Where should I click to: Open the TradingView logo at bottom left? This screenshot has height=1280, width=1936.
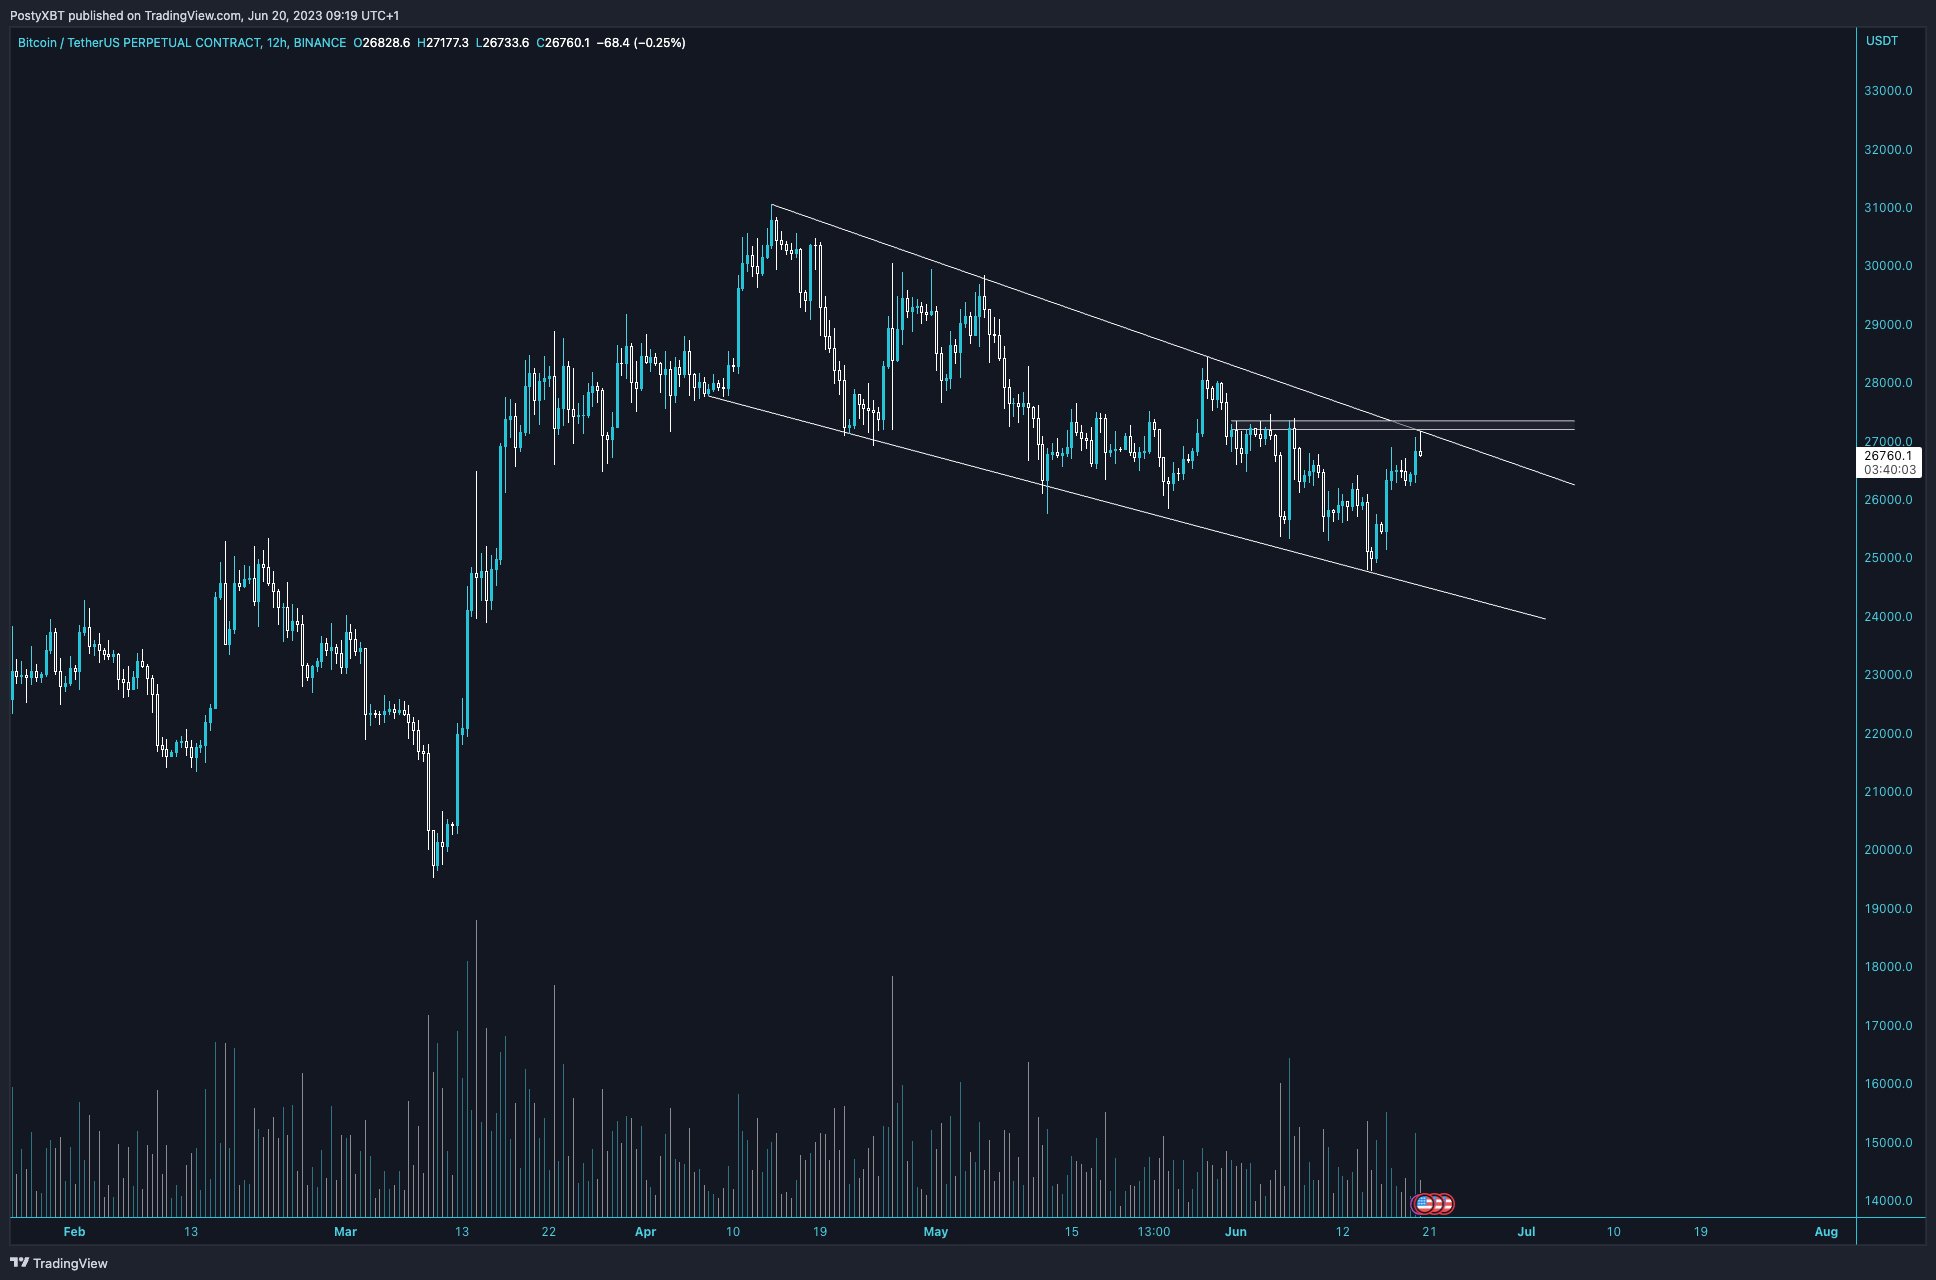(59, 1263)
